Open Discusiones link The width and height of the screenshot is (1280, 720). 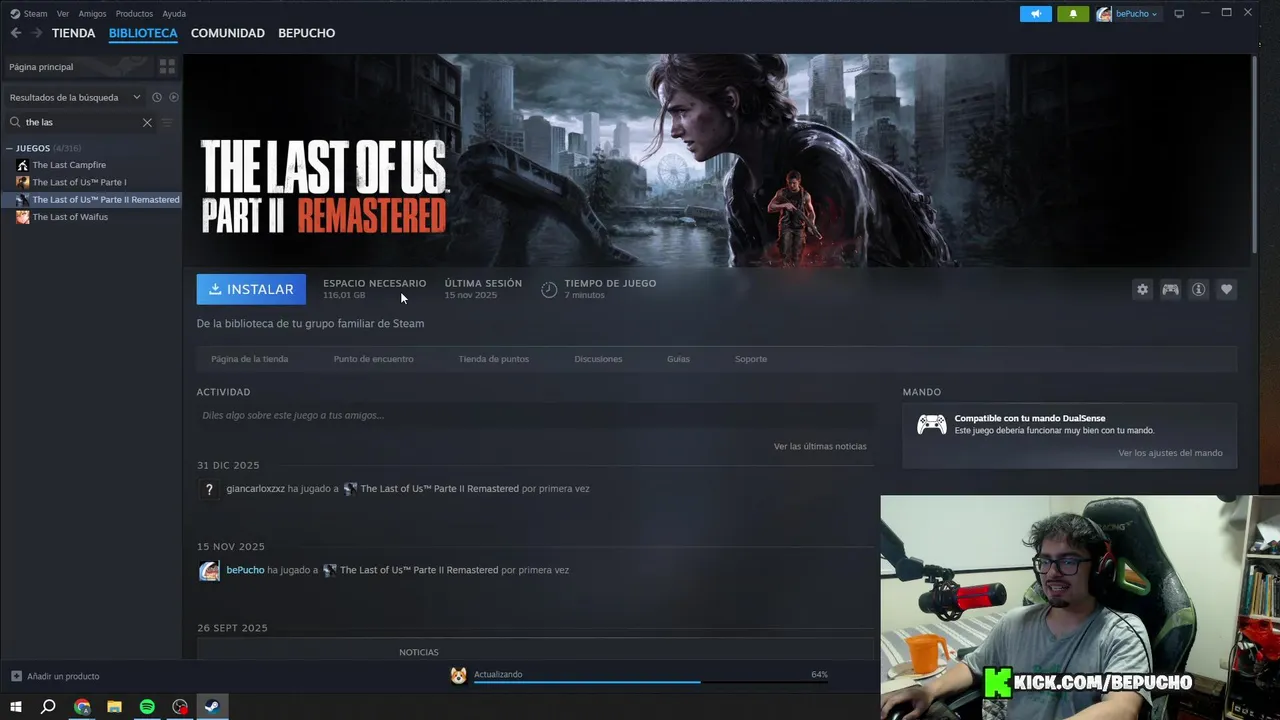(x=598, y=359)
